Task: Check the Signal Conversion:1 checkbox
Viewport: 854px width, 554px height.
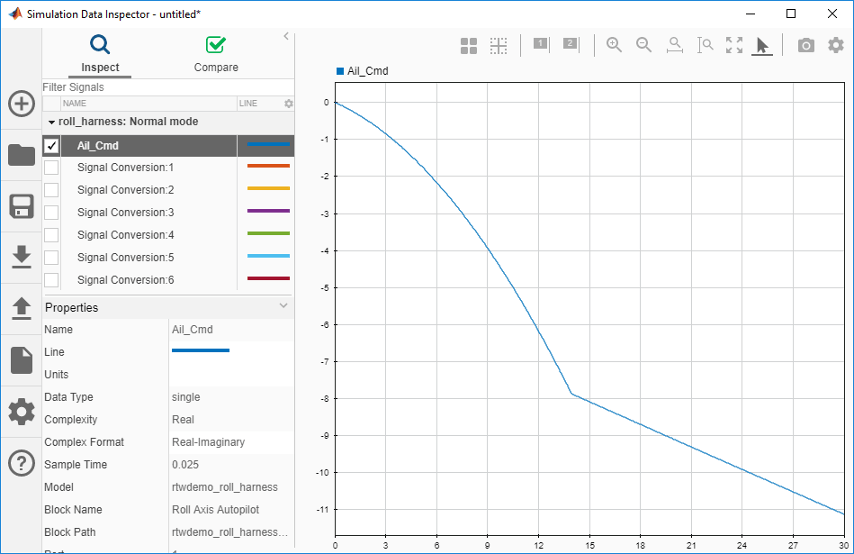Action: (51, 167)
